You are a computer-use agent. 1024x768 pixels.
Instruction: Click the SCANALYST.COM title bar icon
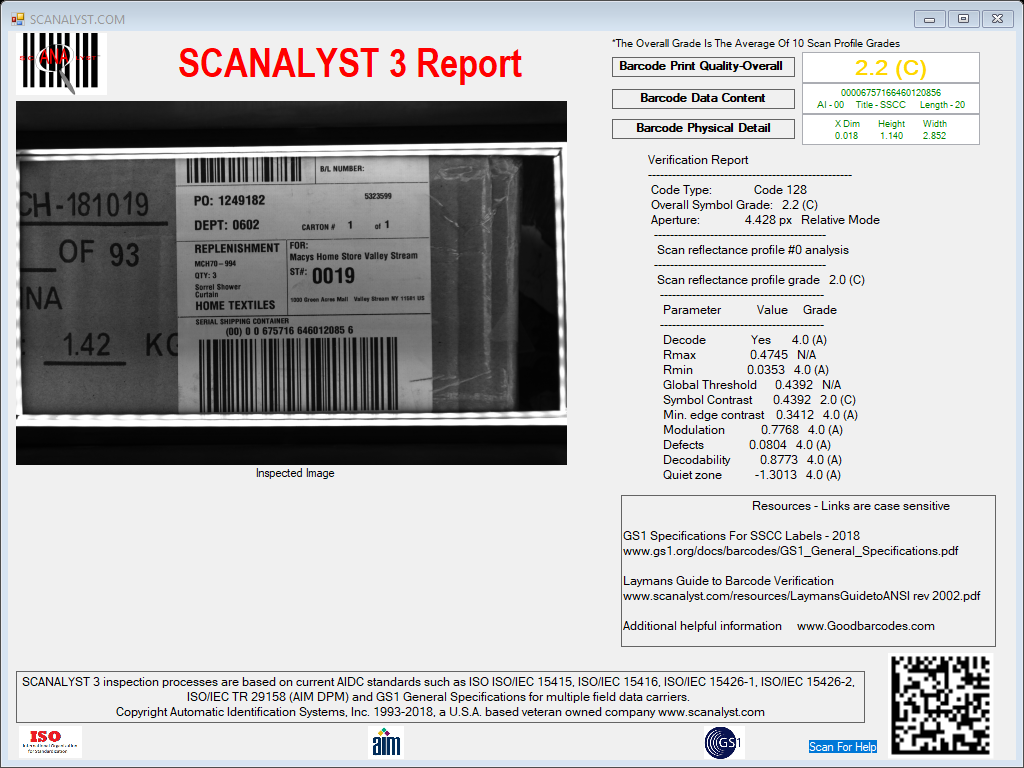click(x=18, y=19)
